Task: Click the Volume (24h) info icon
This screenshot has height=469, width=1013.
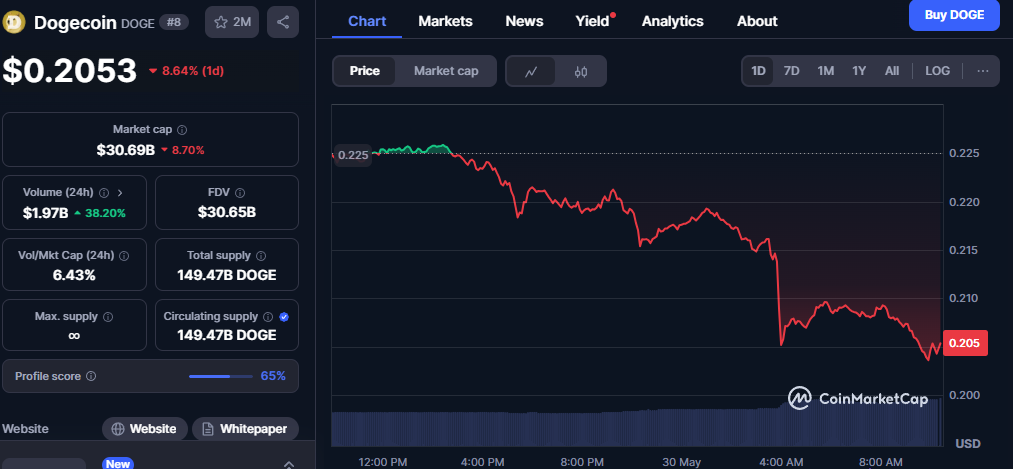Action: click(104, 193)
